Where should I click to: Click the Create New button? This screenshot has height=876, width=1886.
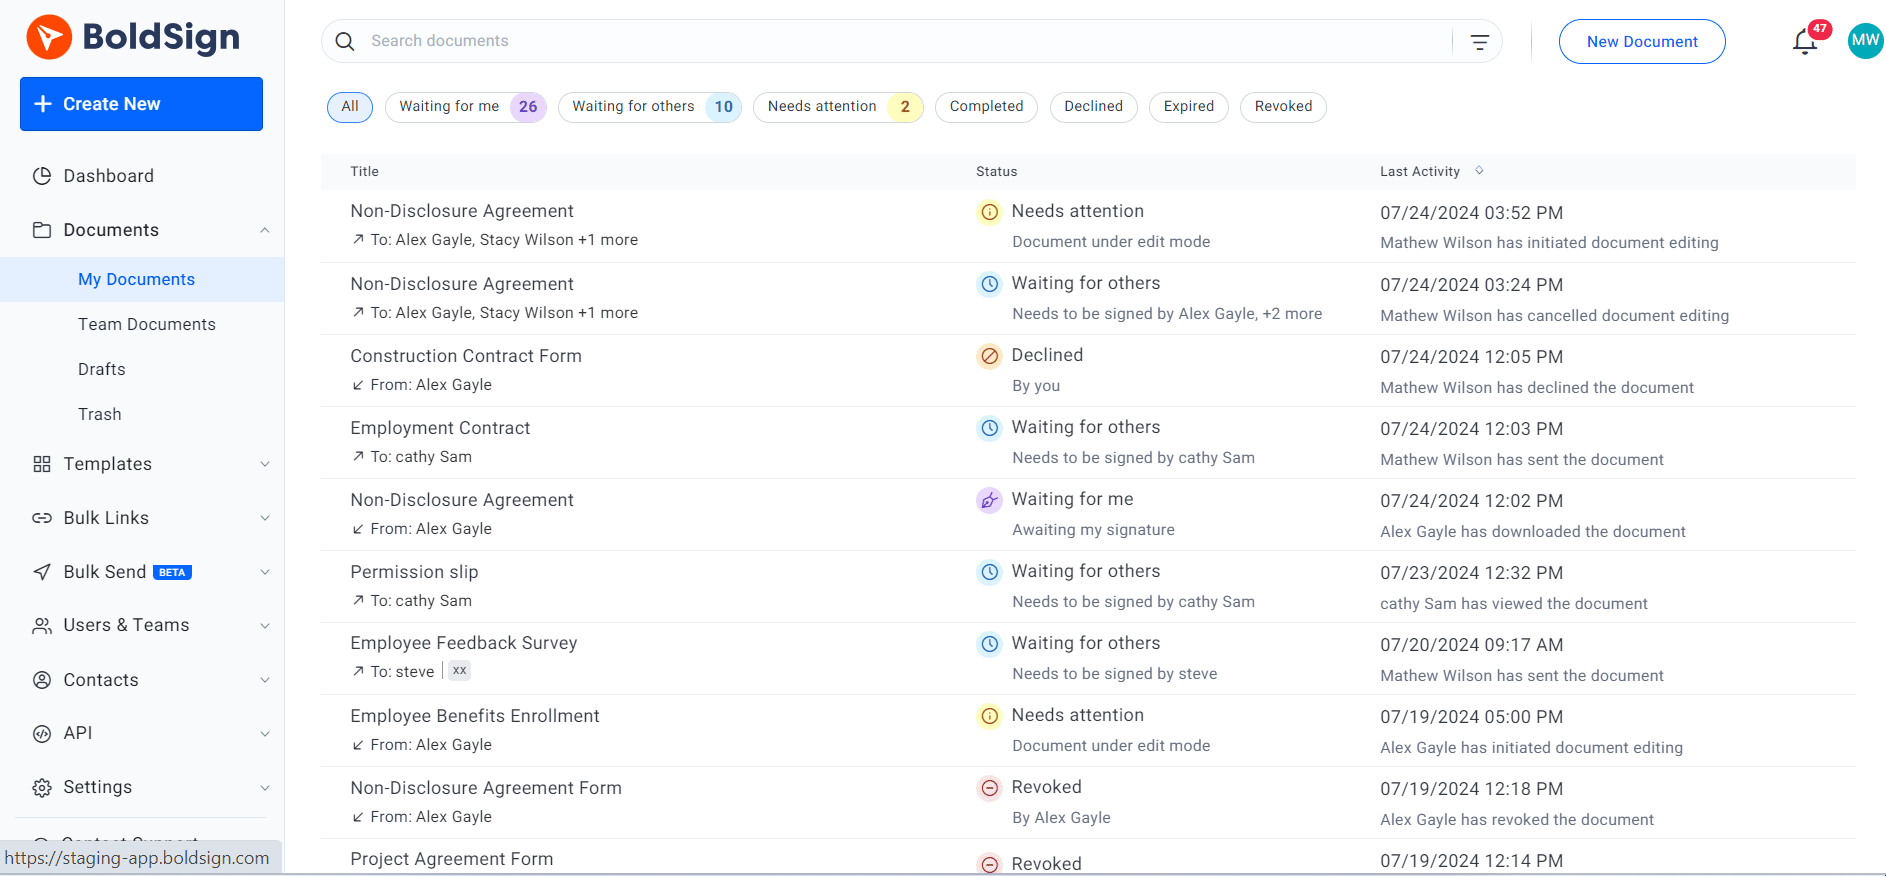pyautogui.click(x=141, y=104)
